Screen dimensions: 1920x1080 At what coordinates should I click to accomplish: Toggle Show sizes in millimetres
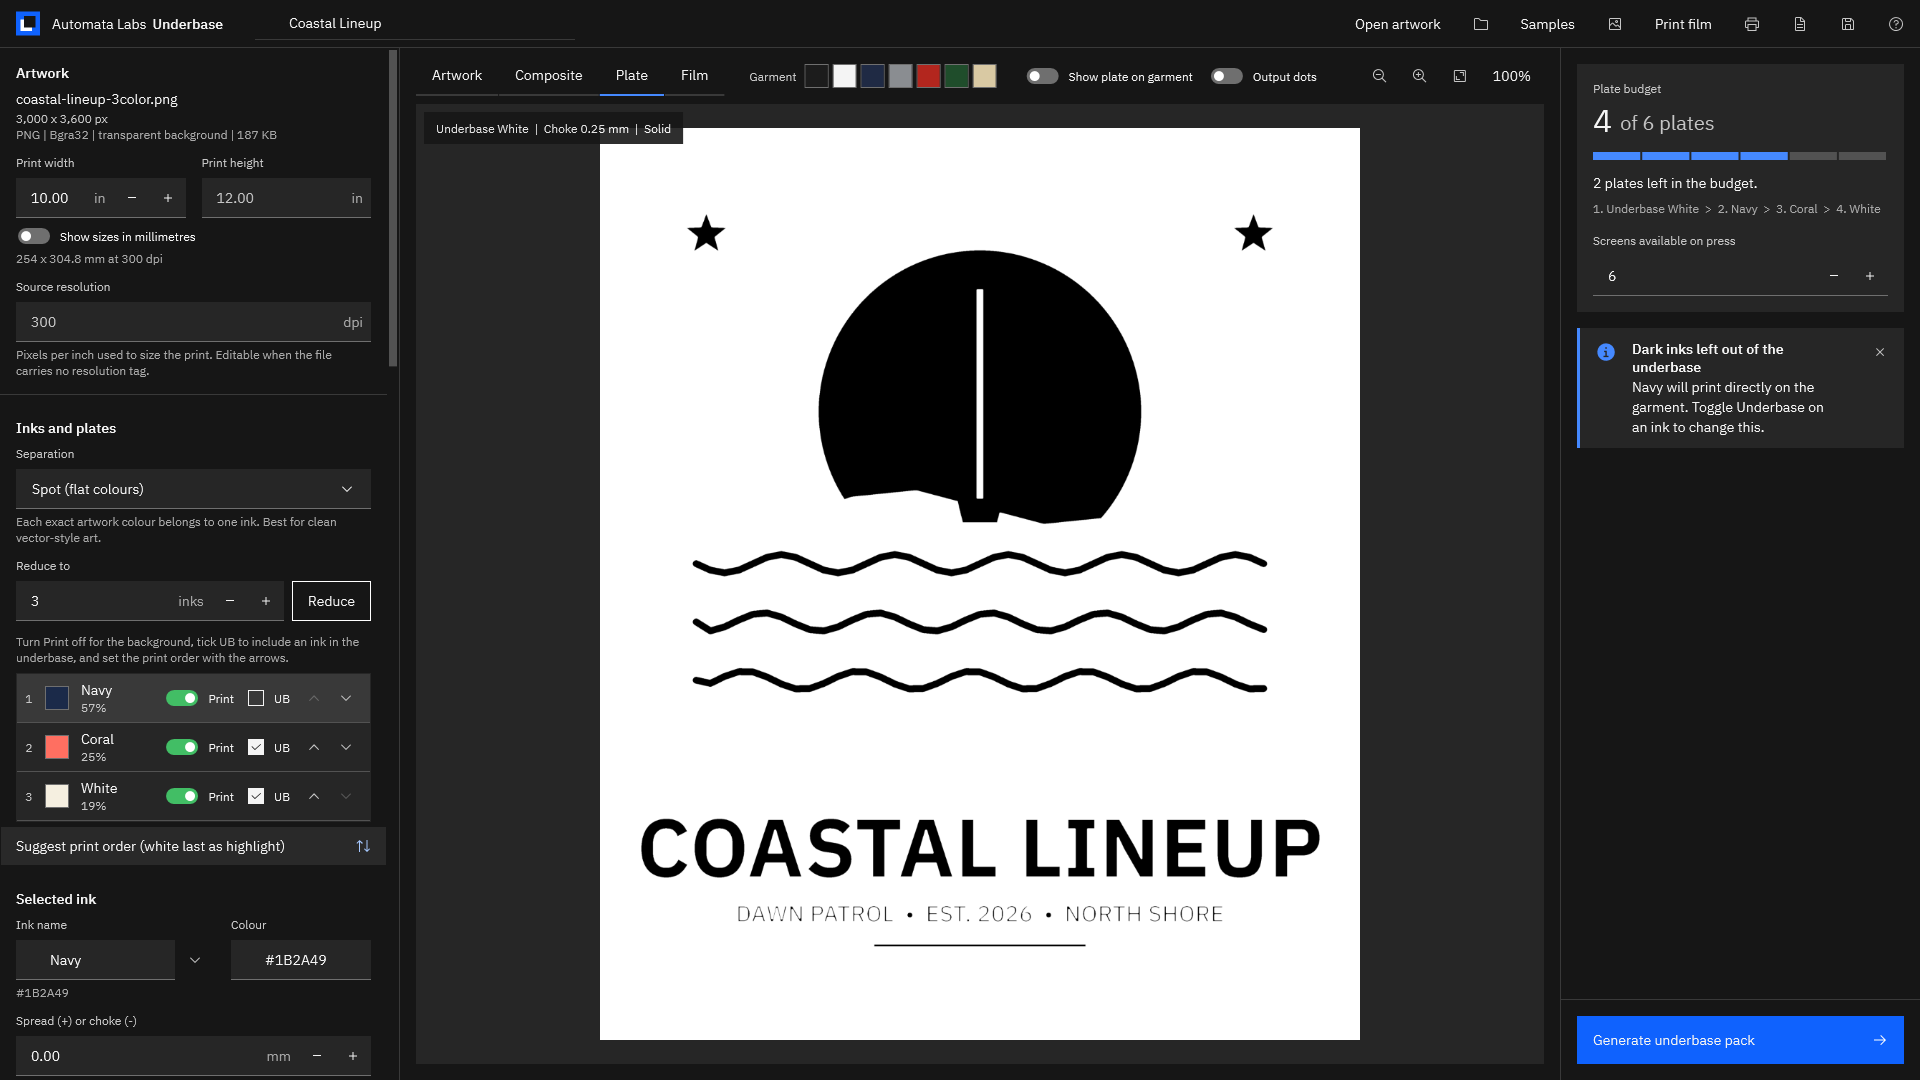coord(34,237)
